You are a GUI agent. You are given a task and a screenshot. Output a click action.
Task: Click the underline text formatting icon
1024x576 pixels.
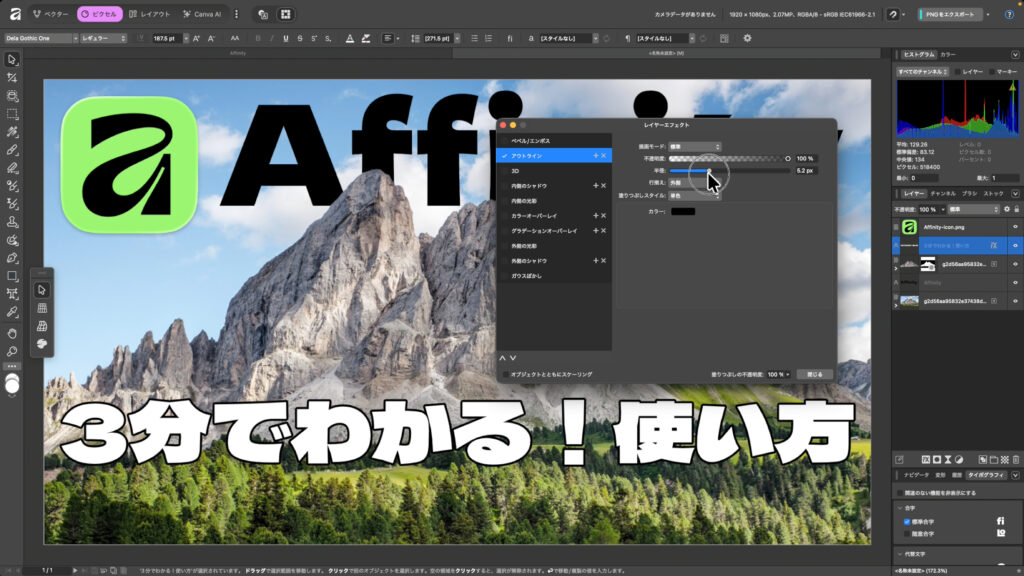coord(285,38)
